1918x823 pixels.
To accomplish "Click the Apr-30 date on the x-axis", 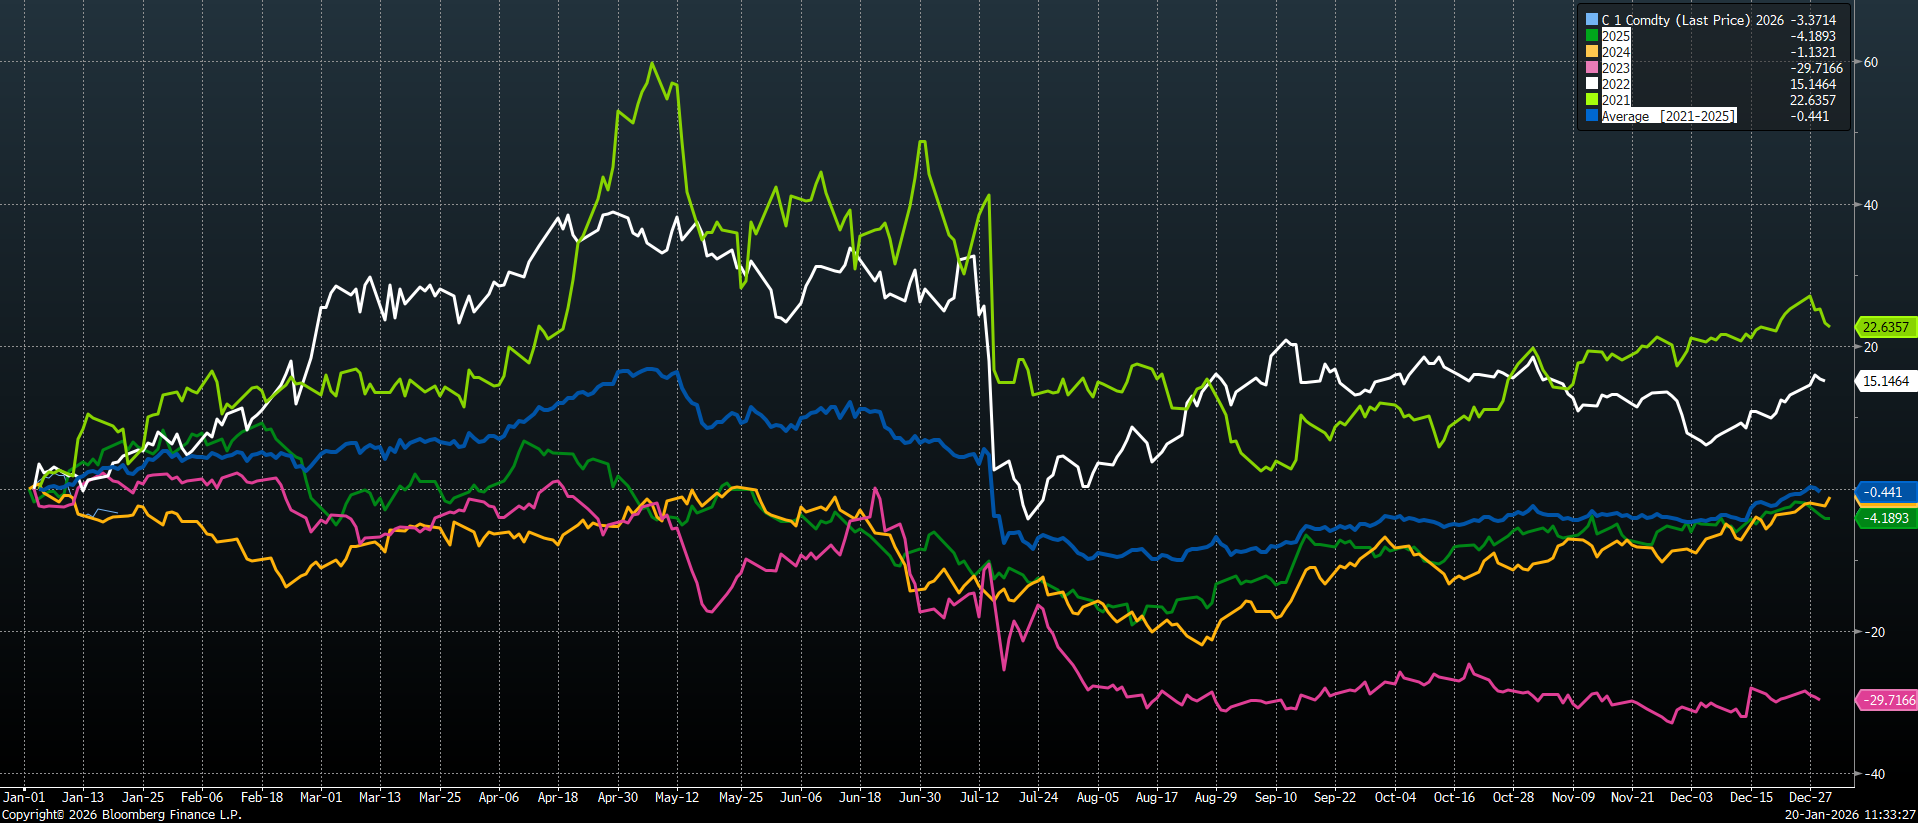I will (617, 797).
